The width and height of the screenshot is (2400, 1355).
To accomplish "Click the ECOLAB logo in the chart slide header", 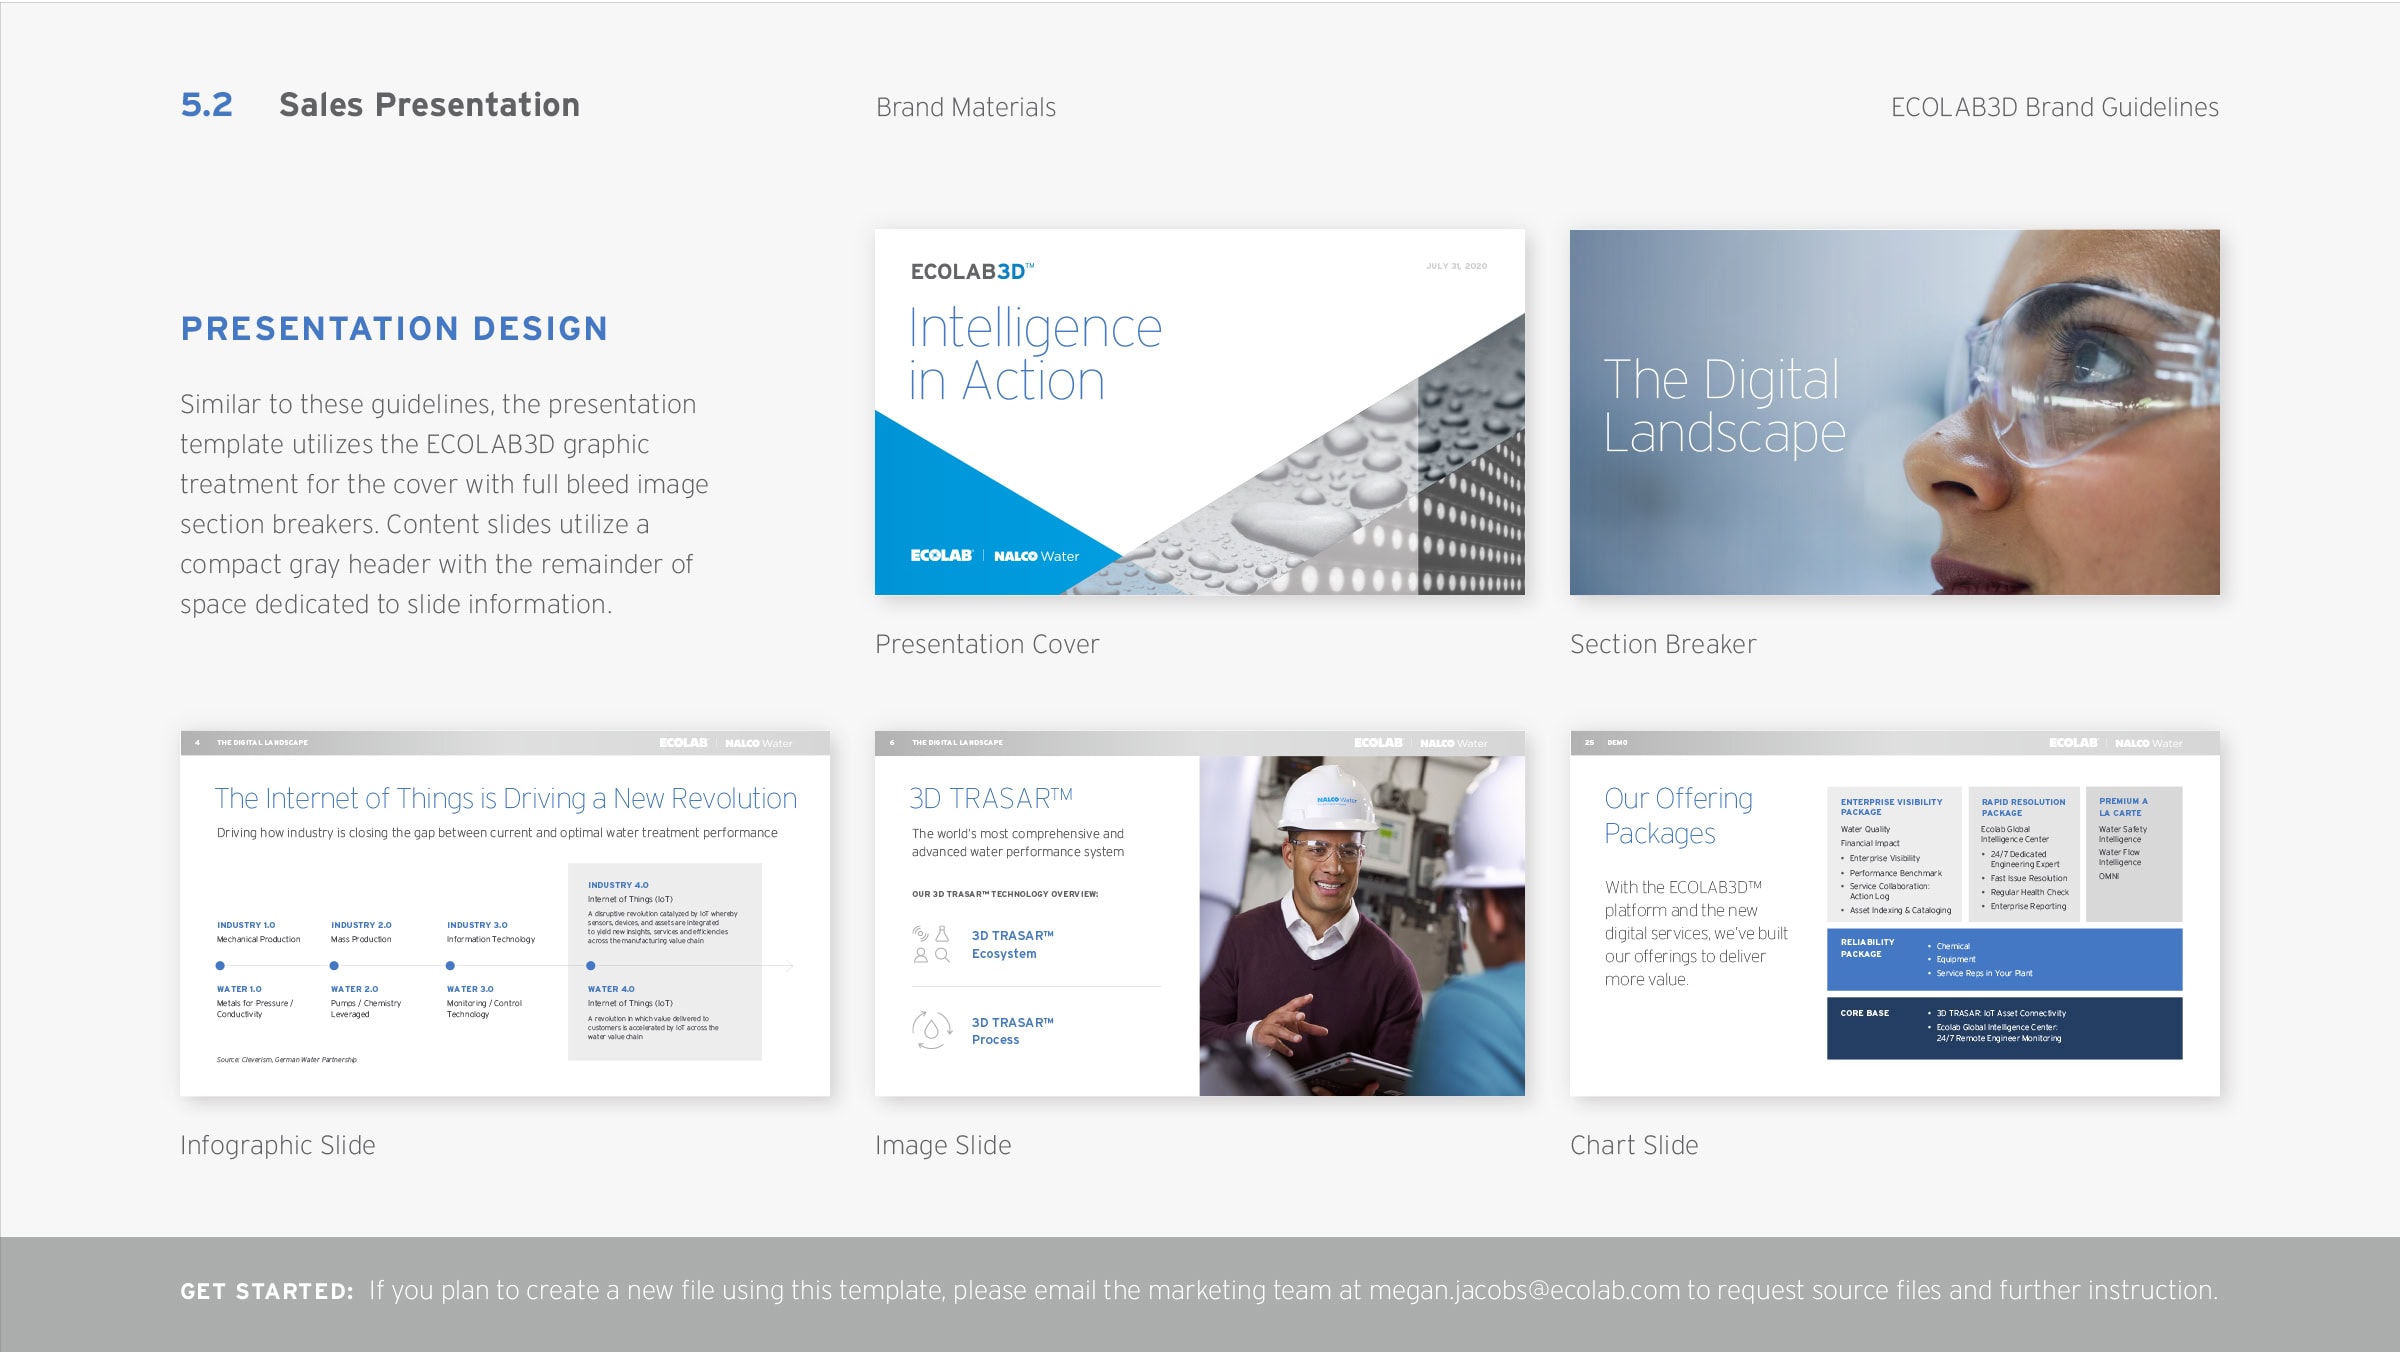I will click(x=2073, y=743).
